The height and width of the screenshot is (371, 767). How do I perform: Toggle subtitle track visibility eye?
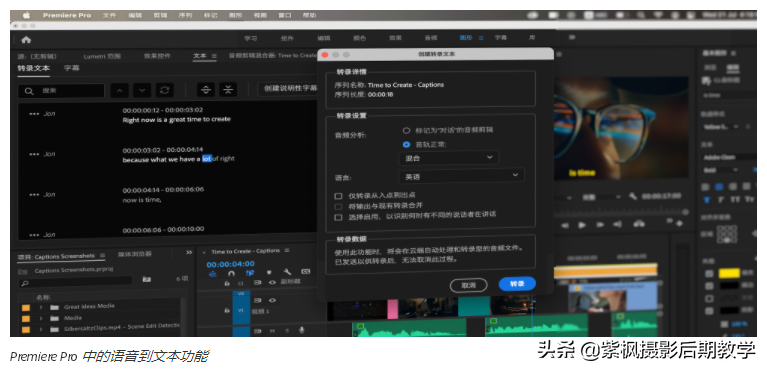(x=272, y=282)
